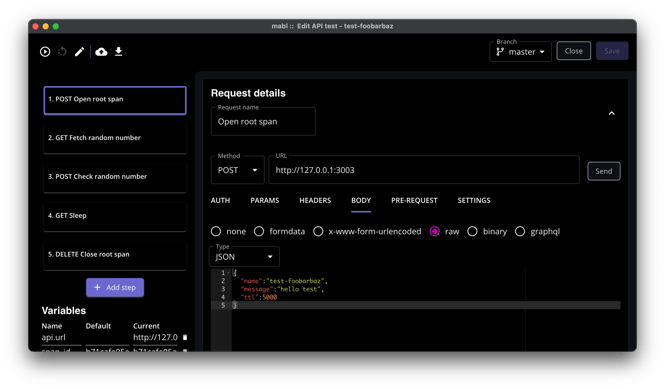This screenshot has height=389, width=665.
Task: Click the download arrow icon
Action: pos(118,52)
